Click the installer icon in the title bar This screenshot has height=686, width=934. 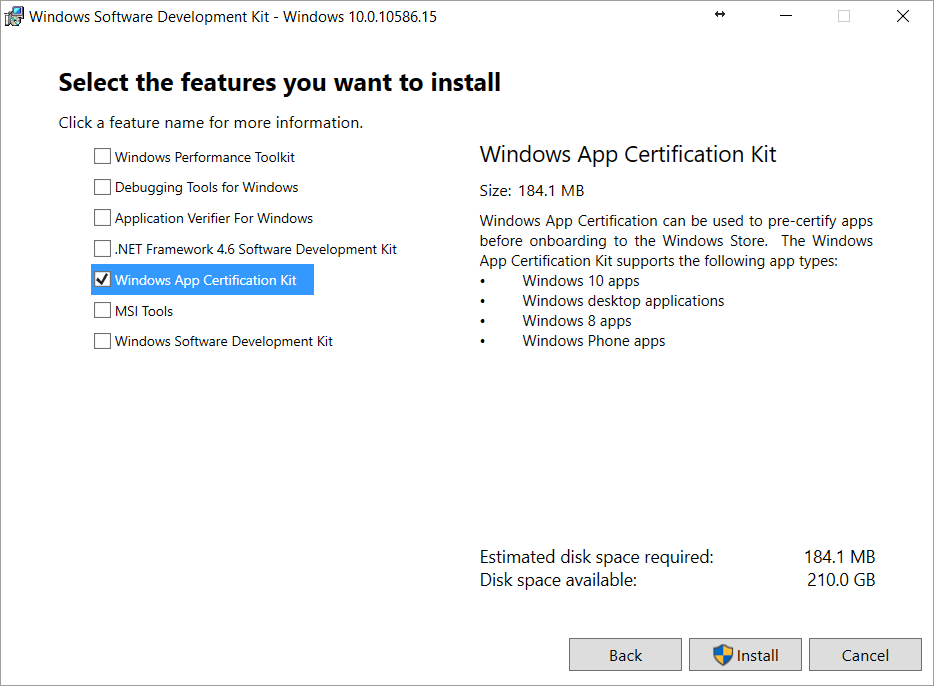click(14, 16)
